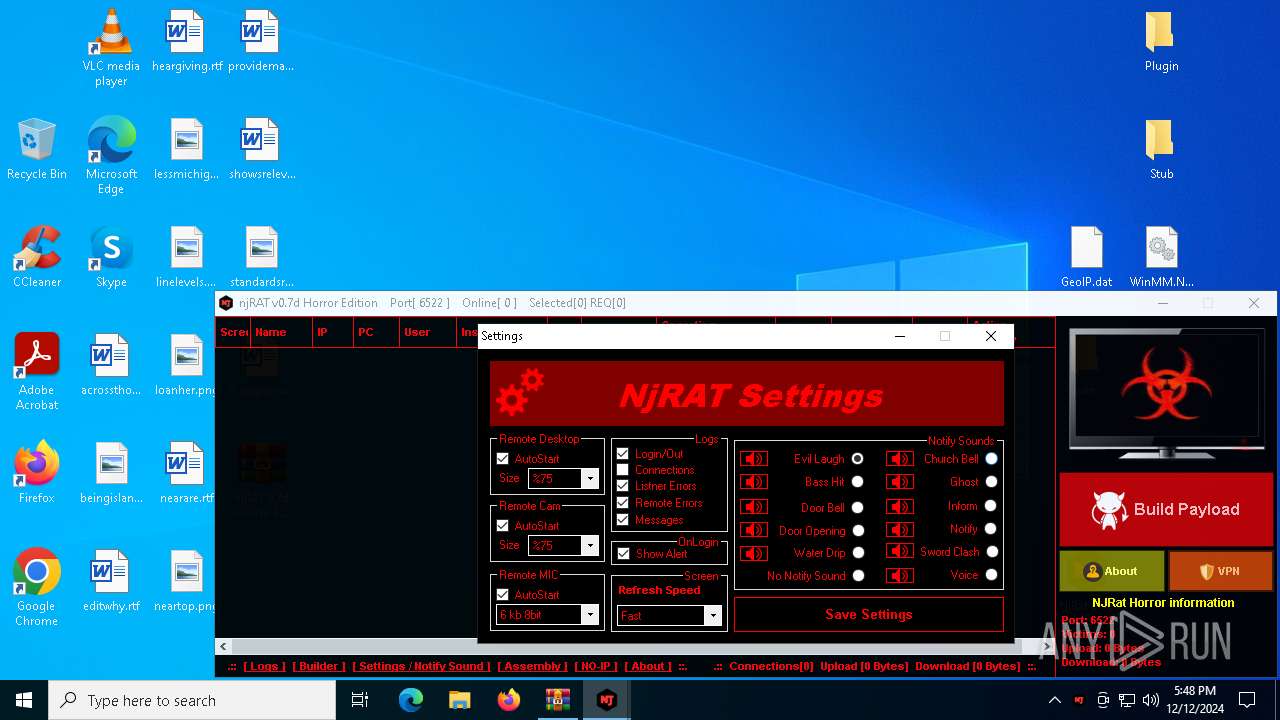Open Settings / Notify Sound tab
The width and height of the screenshot is (1280, 720).
(x=421, y=666)
